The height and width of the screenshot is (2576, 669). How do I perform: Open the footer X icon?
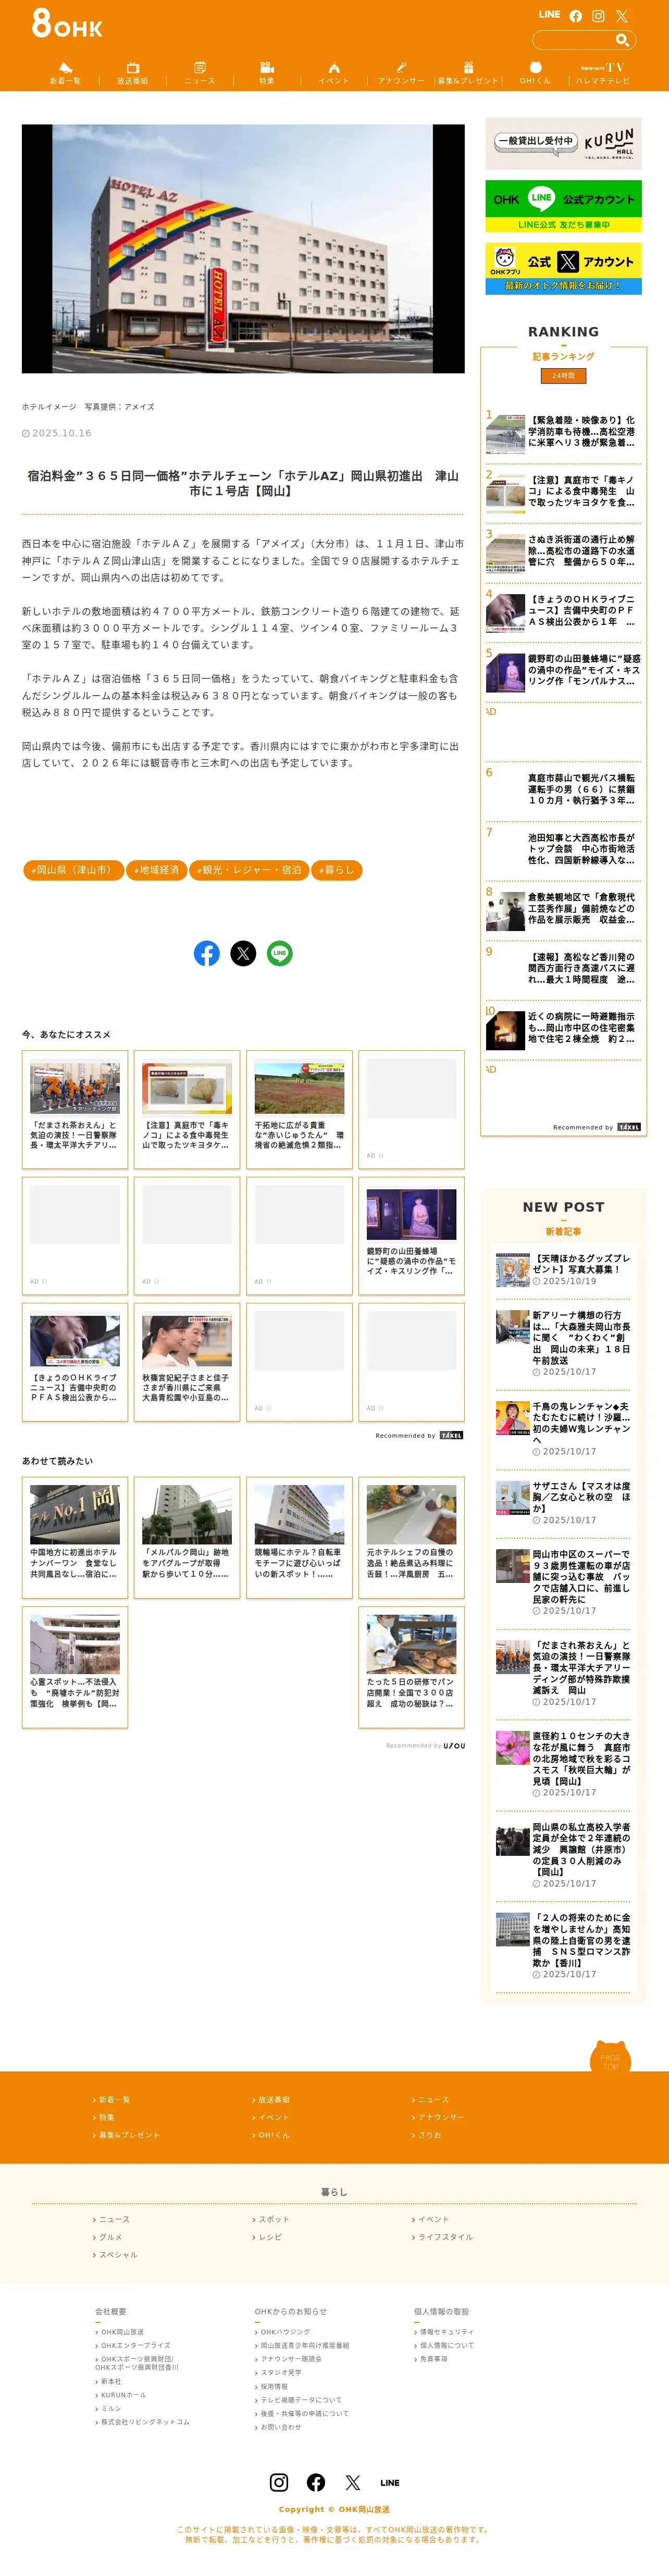click(x=353, y=2482)
